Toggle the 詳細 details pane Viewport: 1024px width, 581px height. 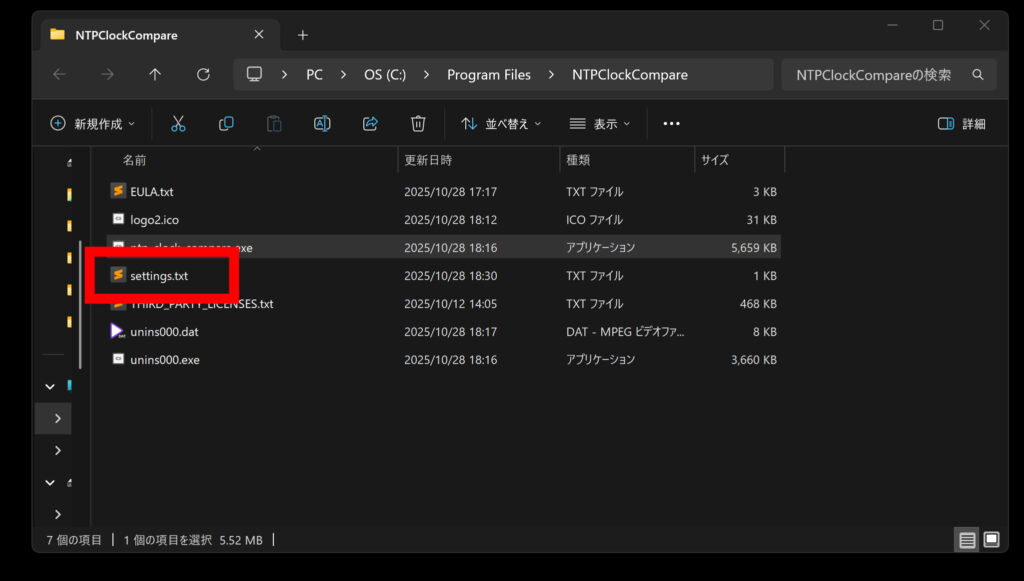pos(961,124)
